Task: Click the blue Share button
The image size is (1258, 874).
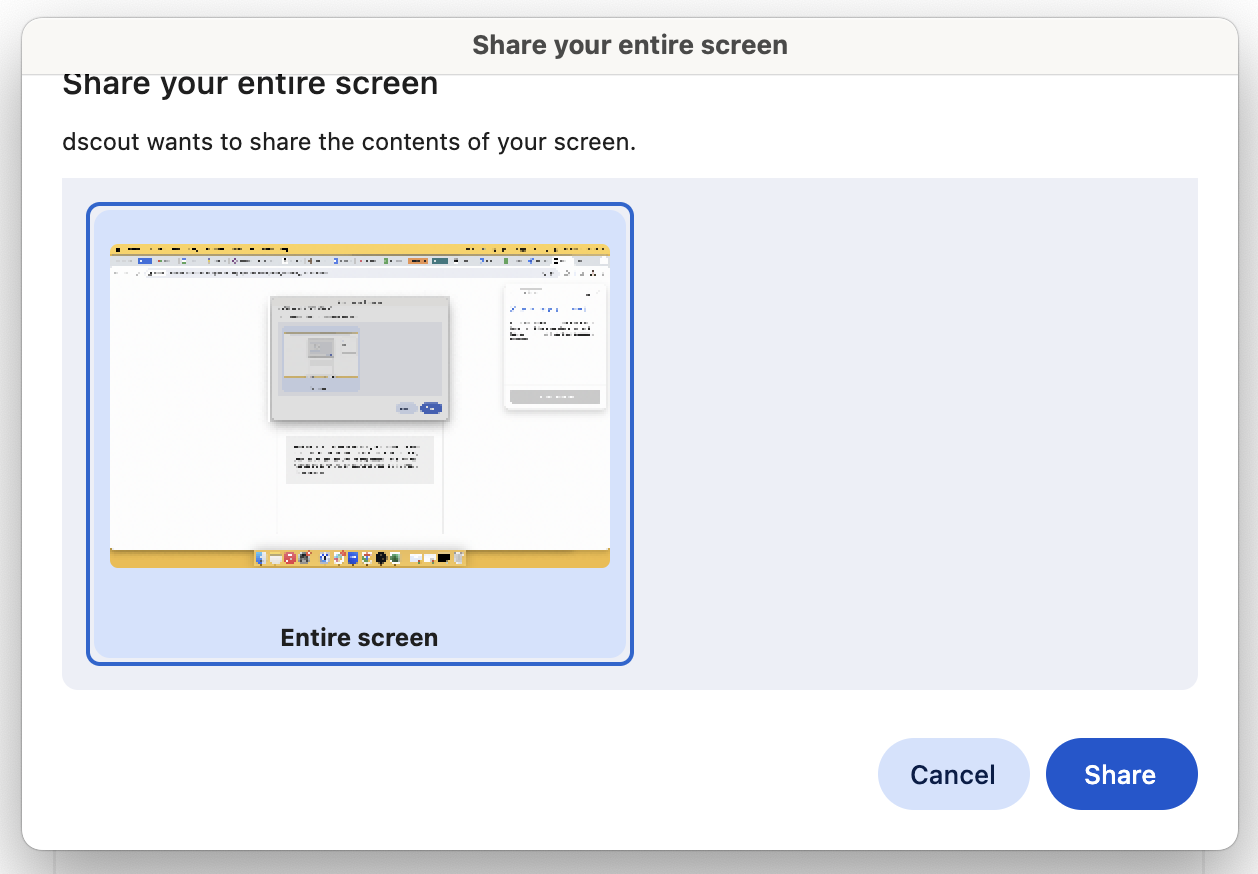Action: coord(1121,773)
